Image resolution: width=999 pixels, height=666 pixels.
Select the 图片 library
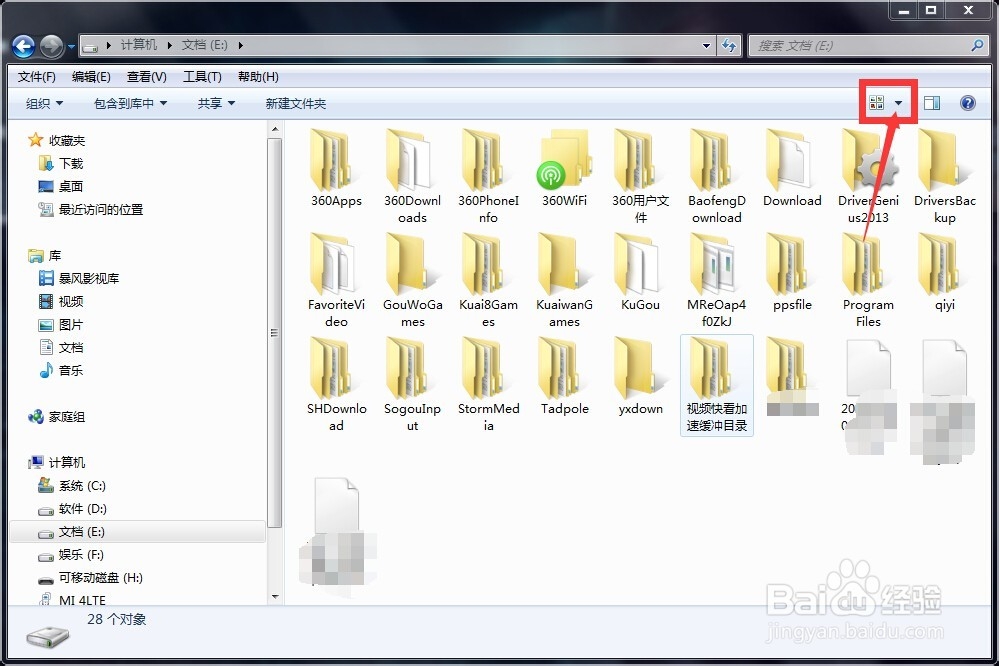(x=61, y=324)
